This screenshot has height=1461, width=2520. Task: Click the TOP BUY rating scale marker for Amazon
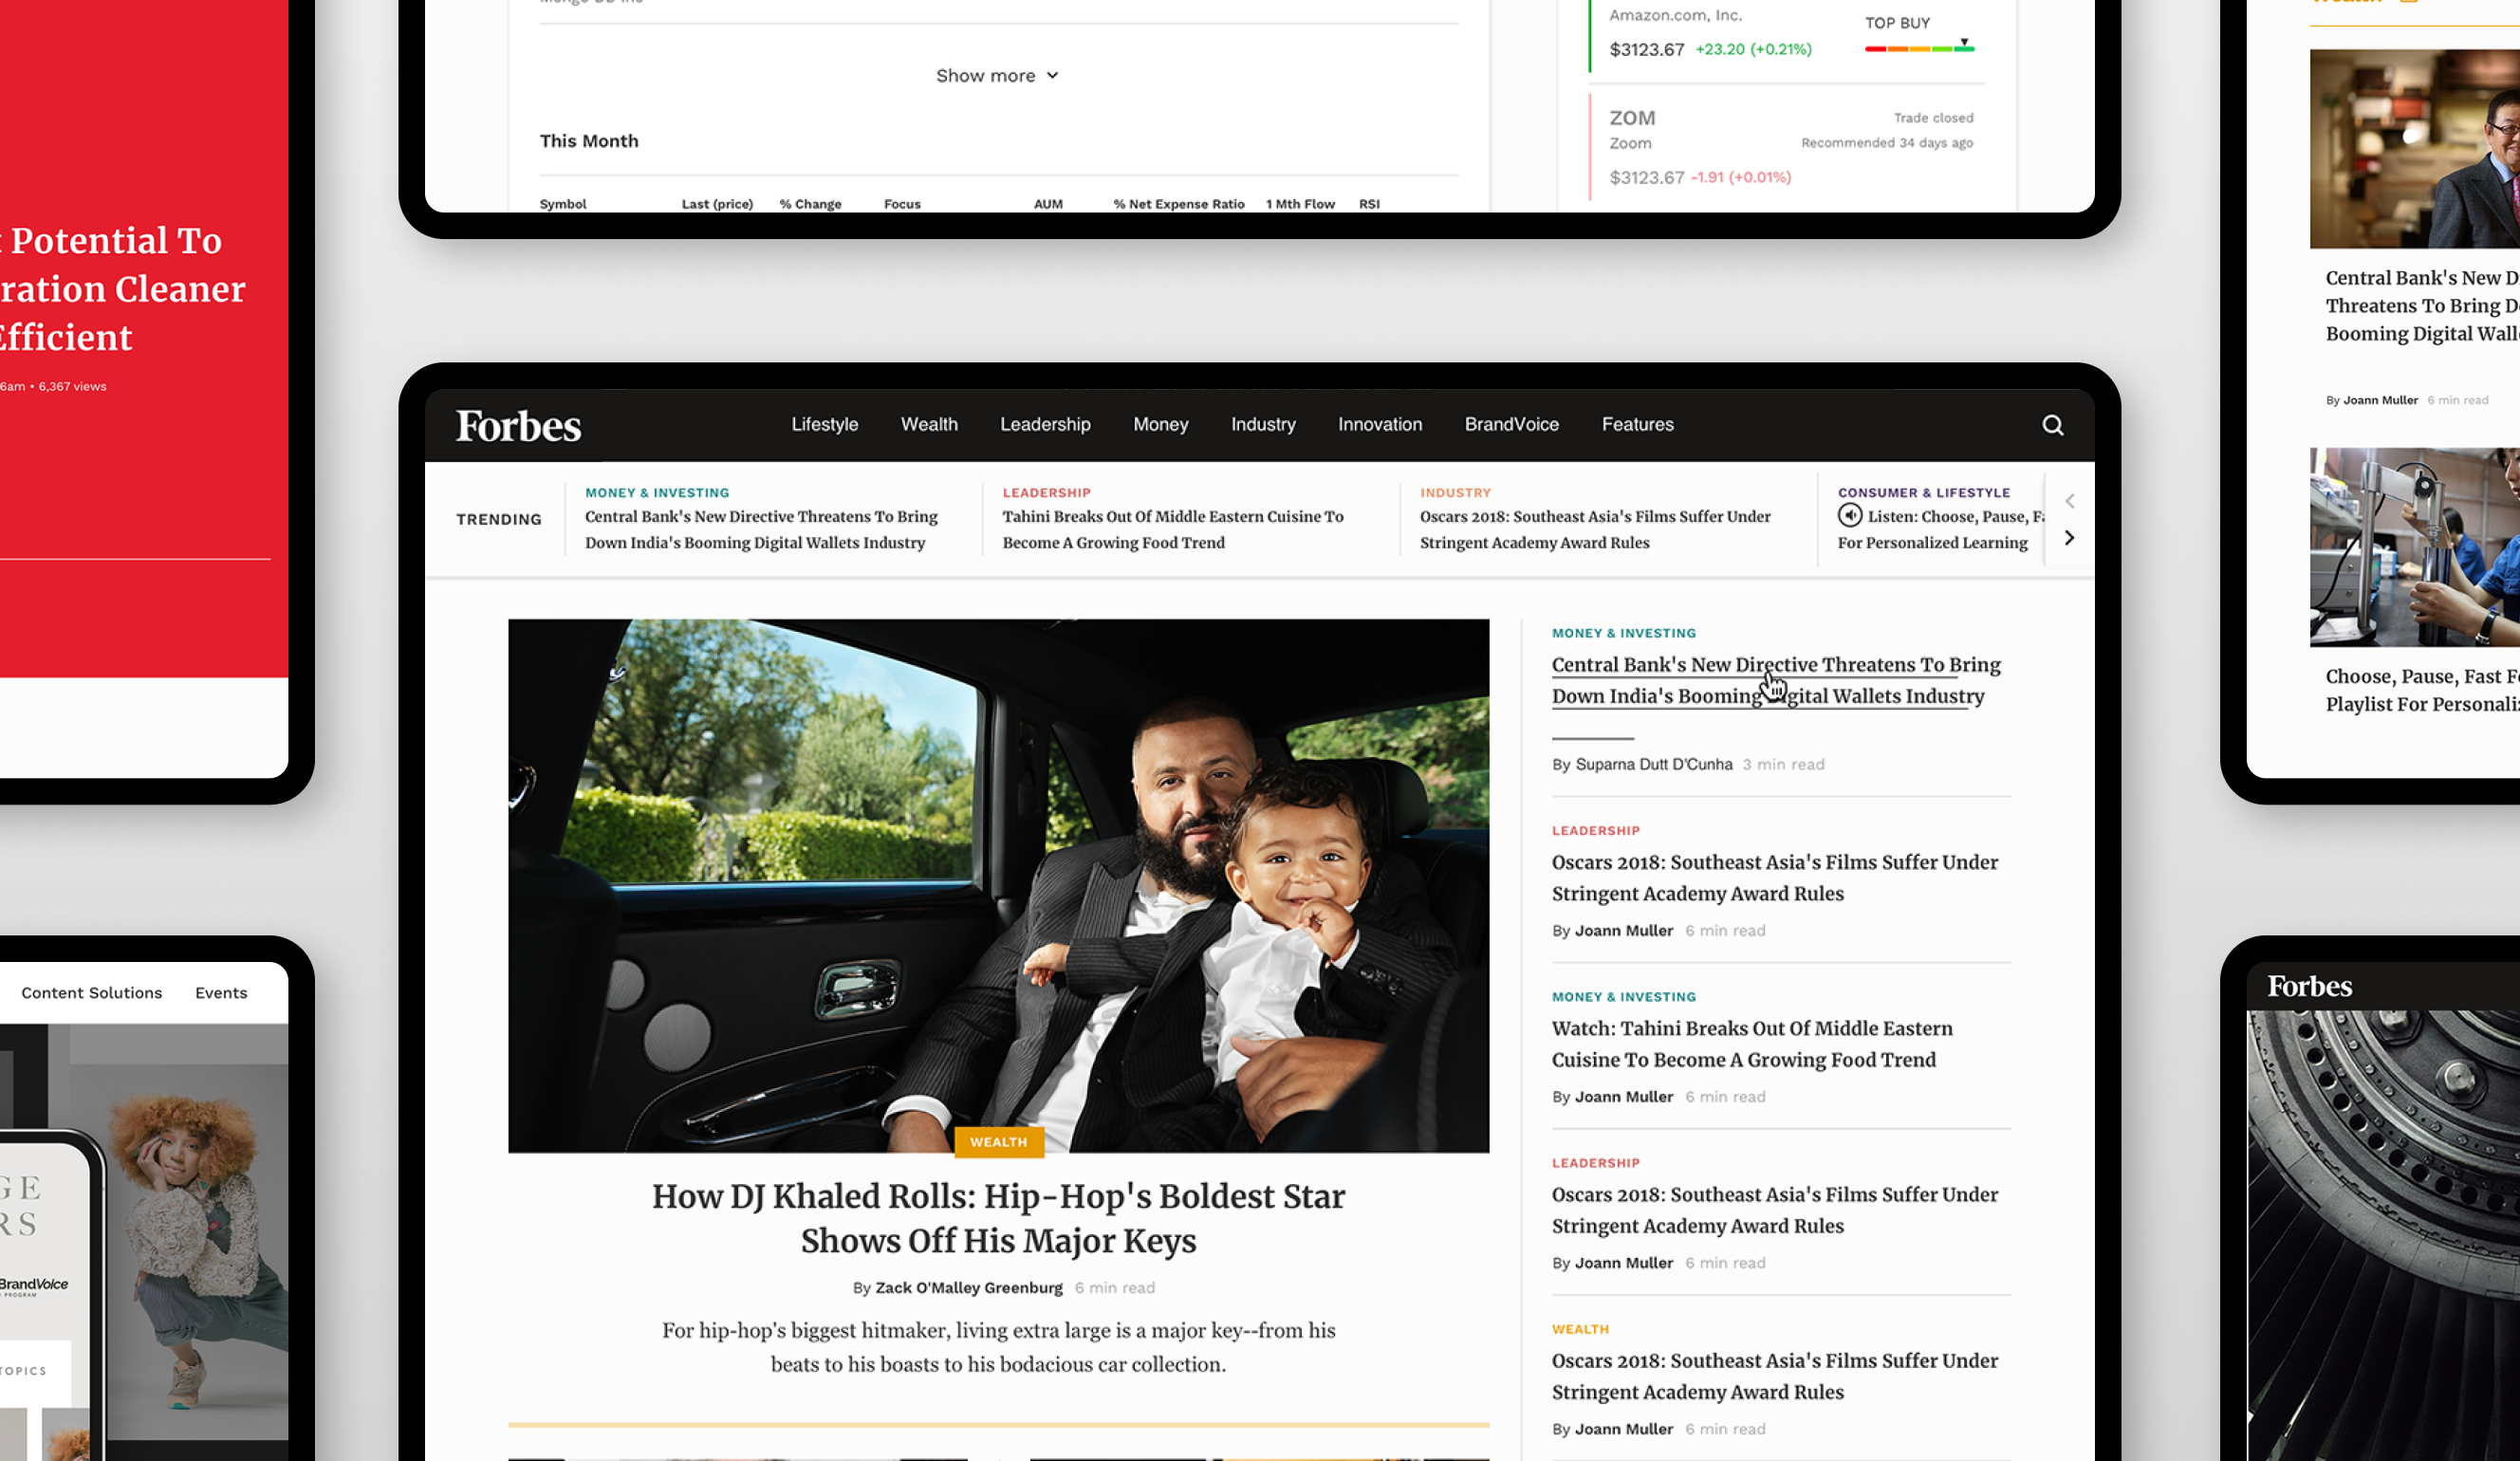coord(1964,45)
